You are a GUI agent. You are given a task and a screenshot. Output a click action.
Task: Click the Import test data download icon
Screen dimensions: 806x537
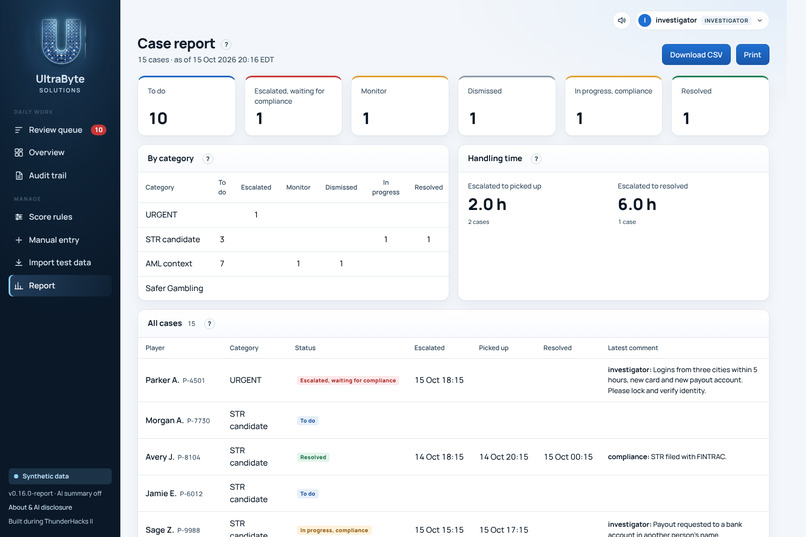(x=19, y=263)
